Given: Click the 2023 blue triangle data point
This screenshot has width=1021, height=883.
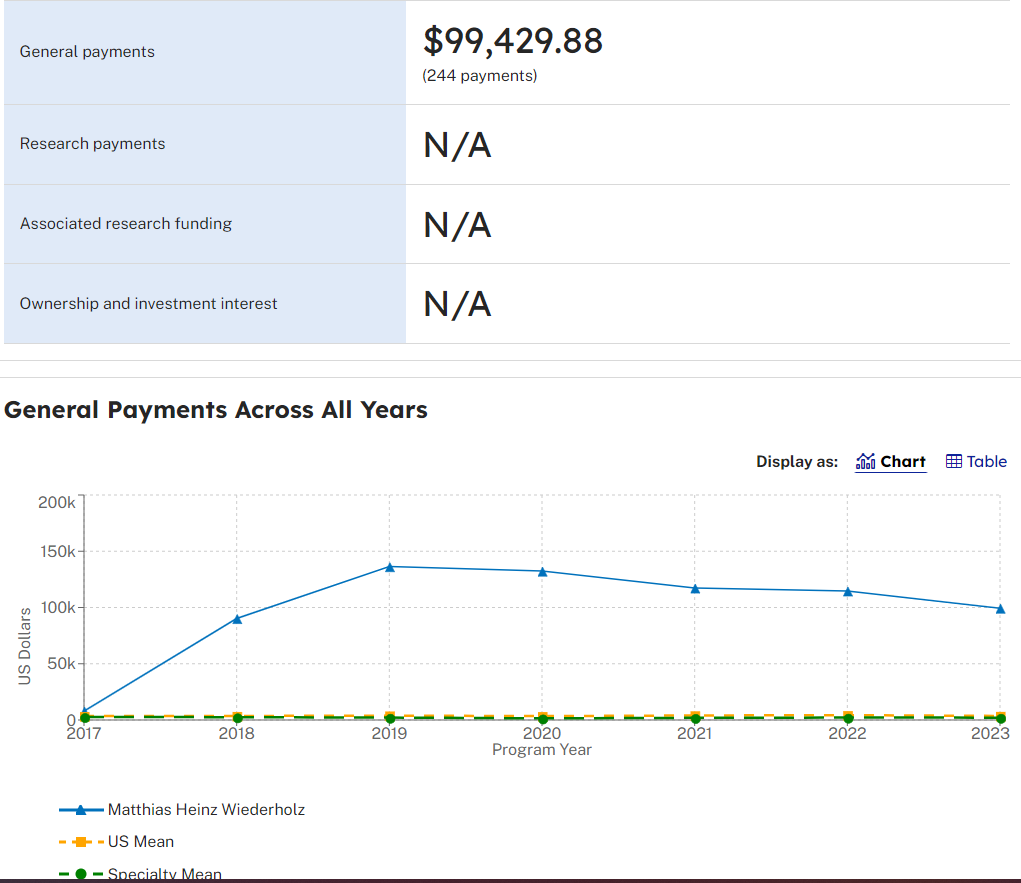Looking at the screenshot, I should [1001, 609].
